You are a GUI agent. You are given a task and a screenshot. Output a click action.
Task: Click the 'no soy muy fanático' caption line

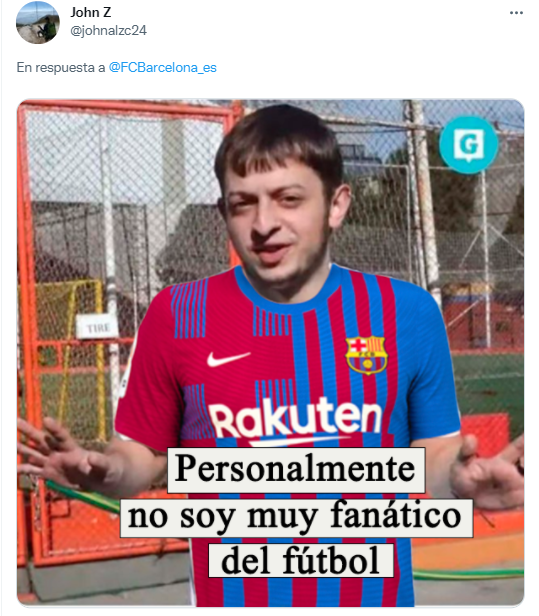(x=296, y=518)
